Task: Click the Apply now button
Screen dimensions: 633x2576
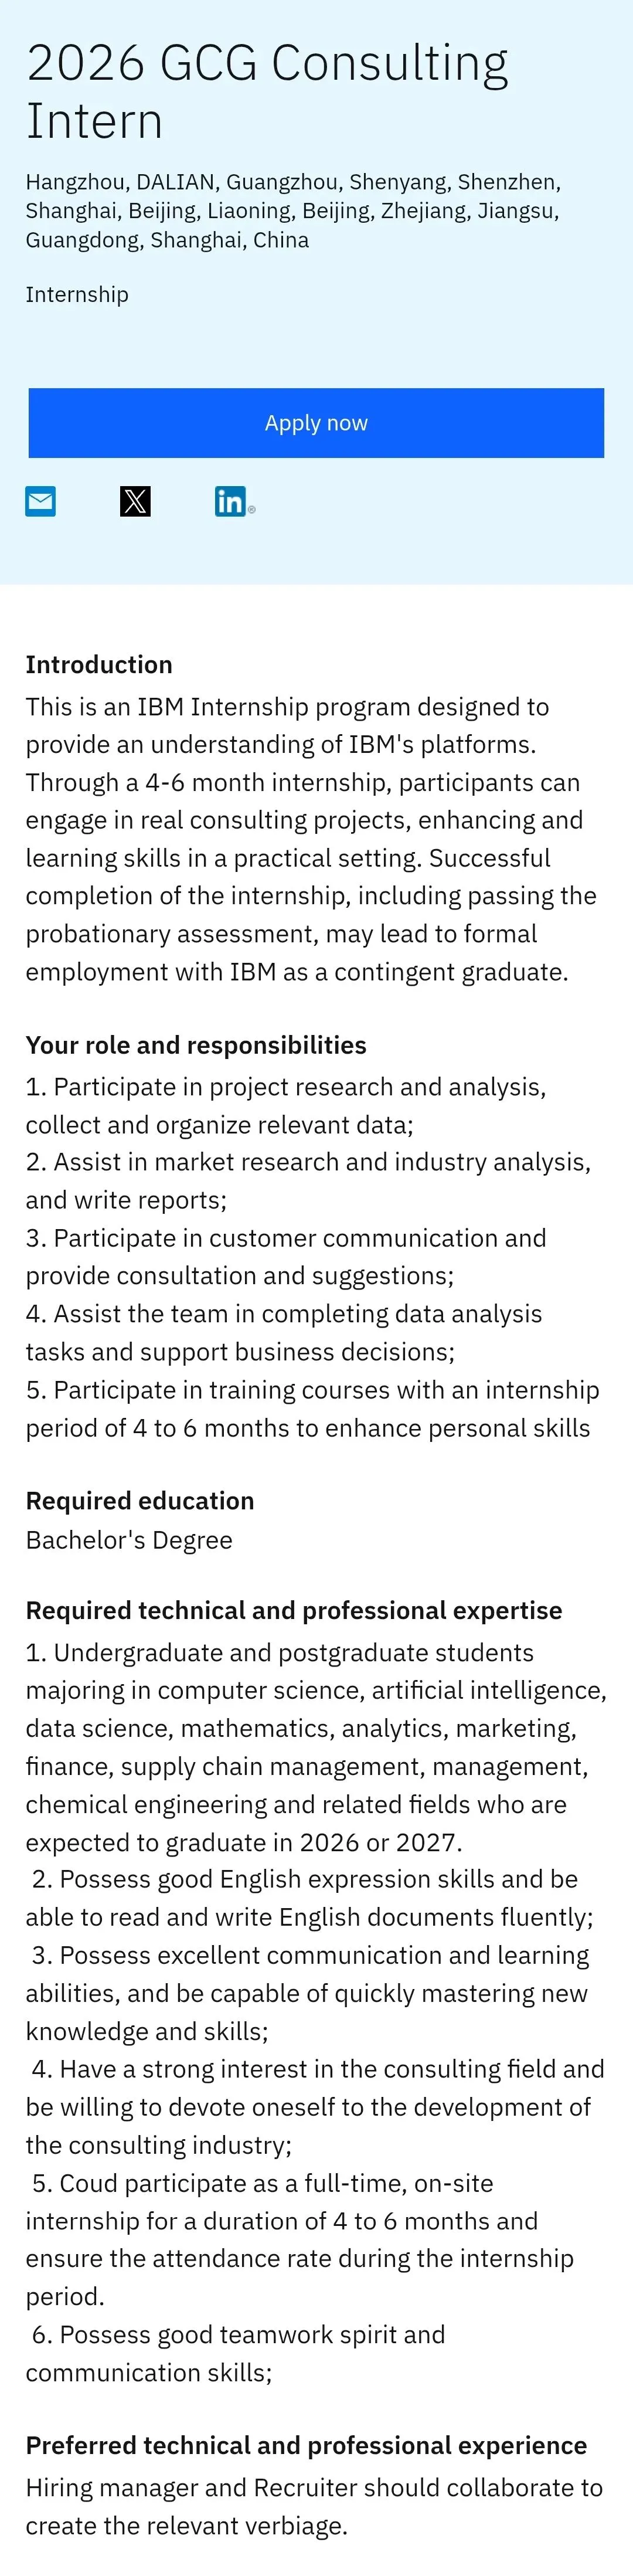Action: click(x=316, y=423)
